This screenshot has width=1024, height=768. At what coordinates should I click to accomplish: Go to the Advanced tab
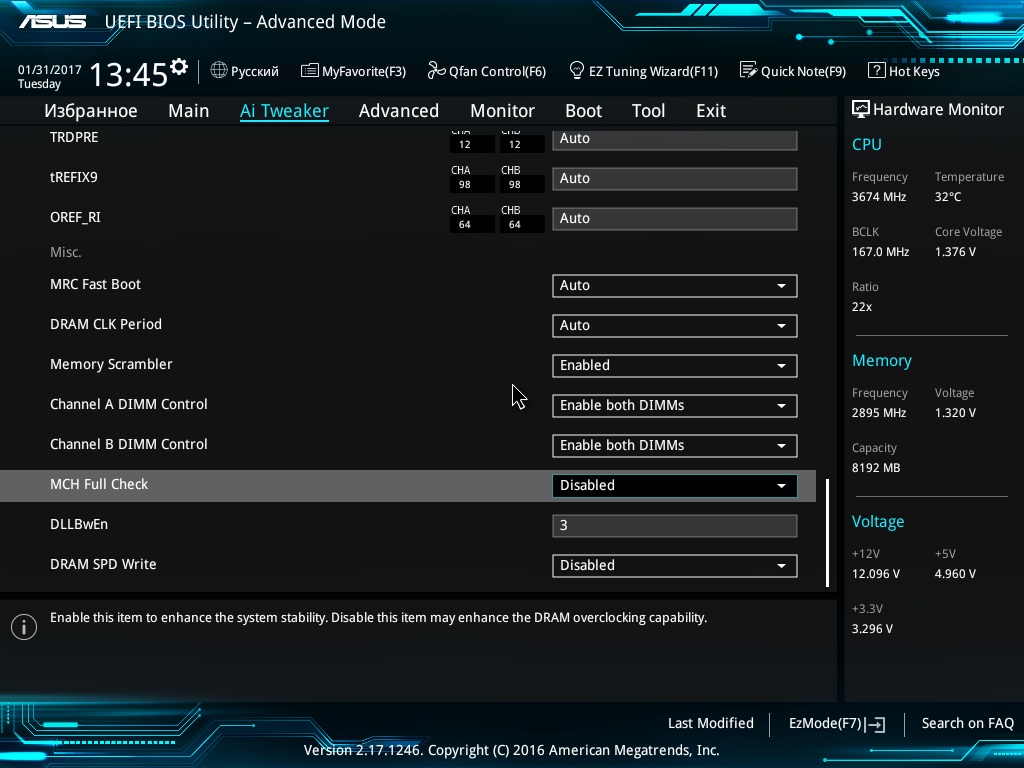[399, 111]
